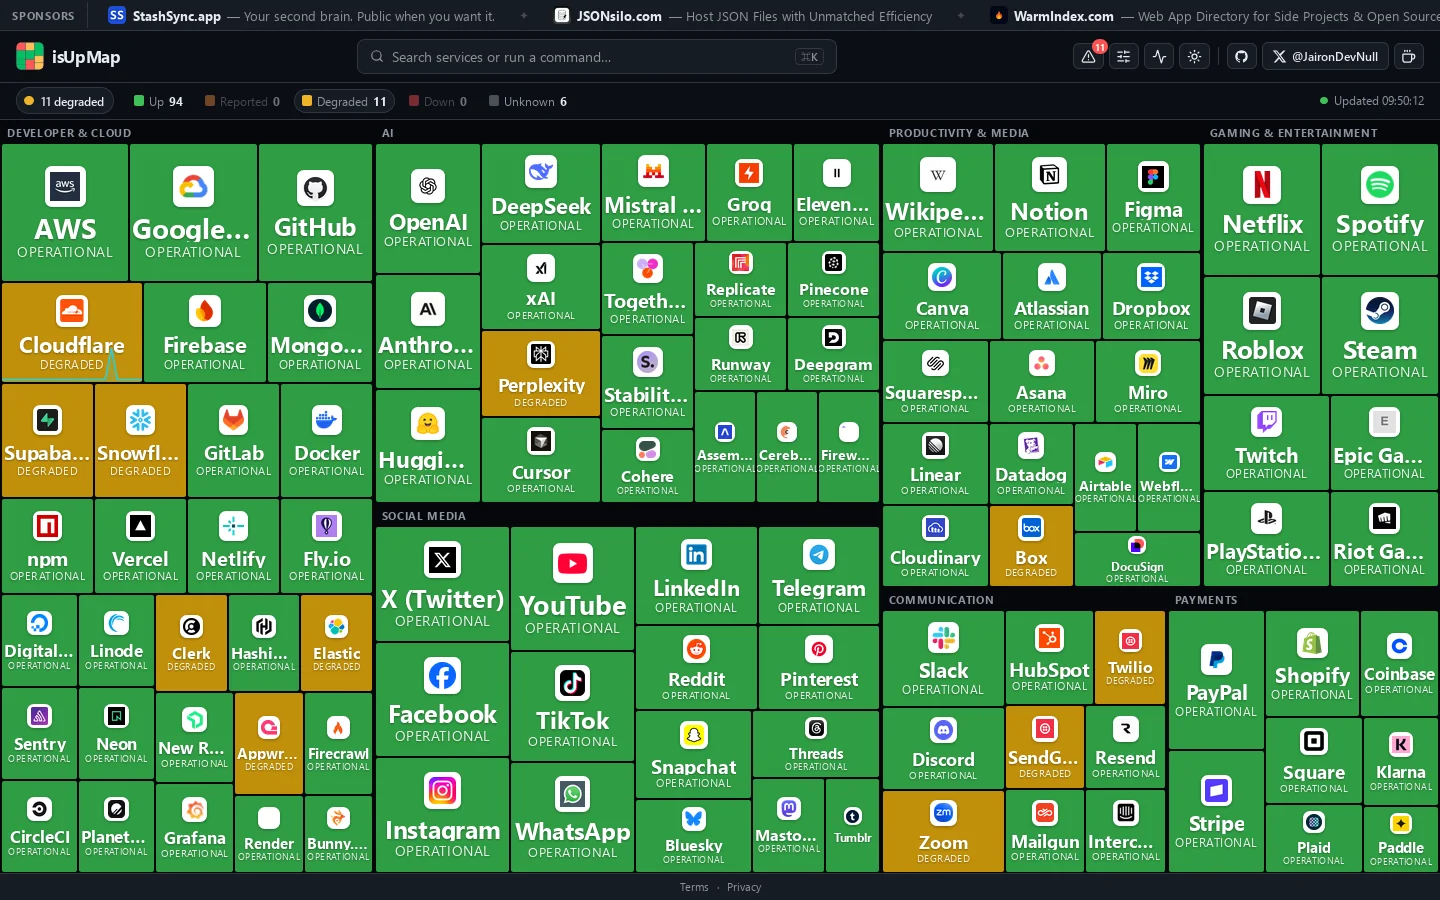Image resolution: width=1440 pixels, height=900 pixels.
Task: Toggle the Unknown 6 status filter
Action: pos(528,101)
